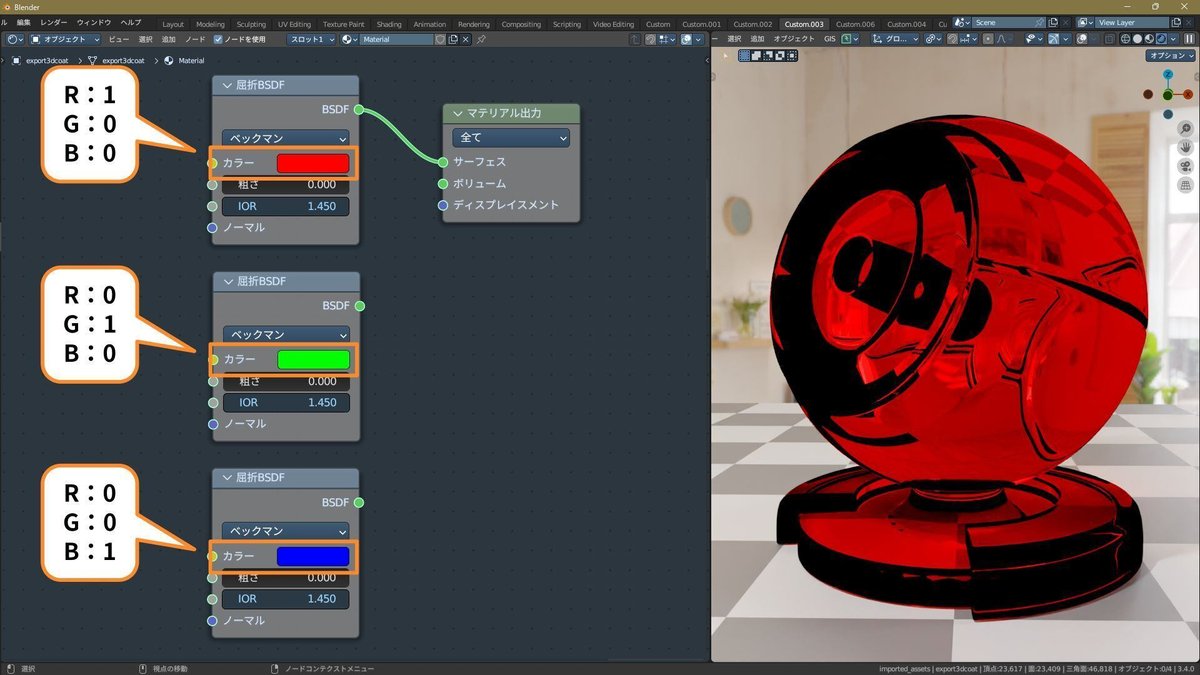This screenshot has height=675, width=1200.
Task: Click the parent node tree arrow icon
Action: [x=635, y=39]
